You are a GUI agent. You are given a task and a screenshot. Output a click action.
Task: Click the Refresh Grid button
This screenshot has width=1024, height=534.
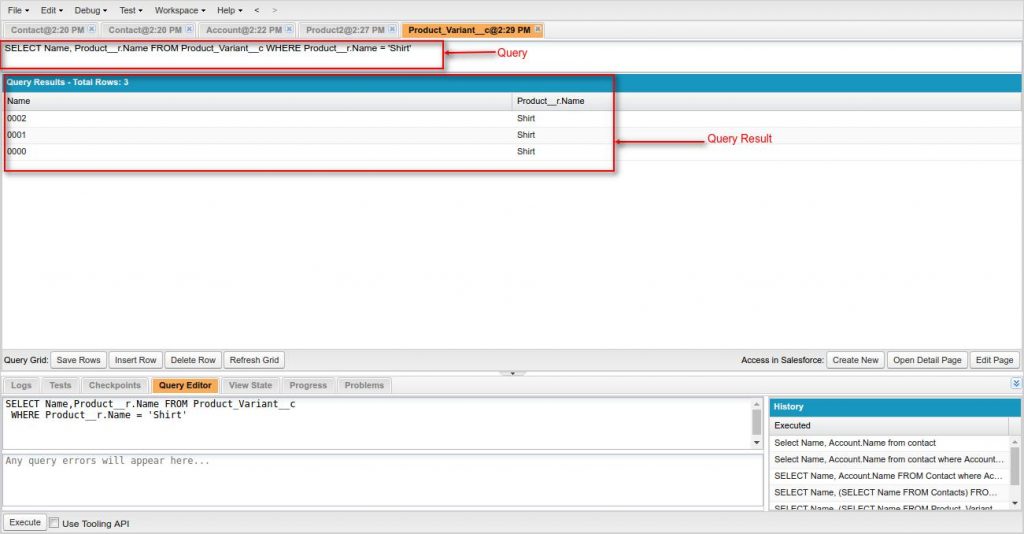point(255,360)
